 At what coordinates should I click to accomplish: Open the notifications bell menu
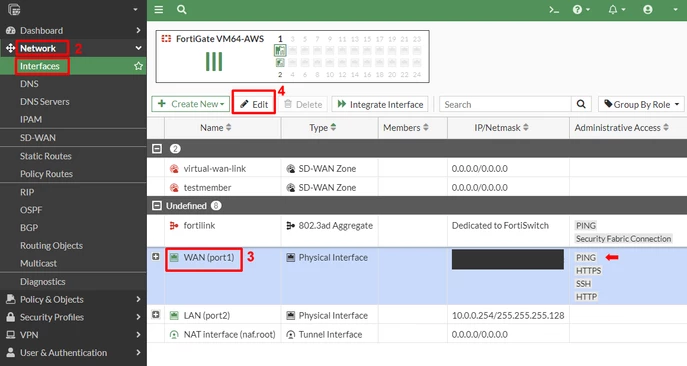click(616, 10)
